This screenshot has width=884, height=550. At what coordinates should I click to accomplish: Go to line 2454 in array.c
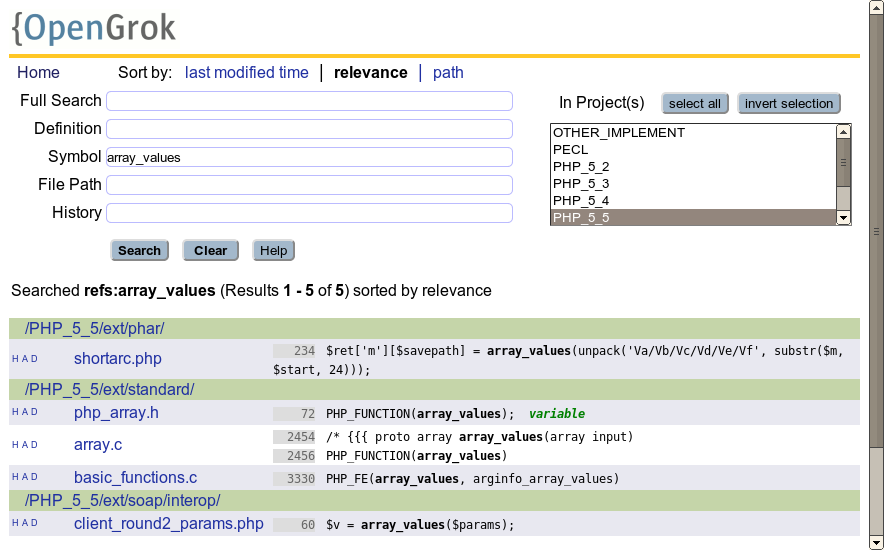click(294, 437)
